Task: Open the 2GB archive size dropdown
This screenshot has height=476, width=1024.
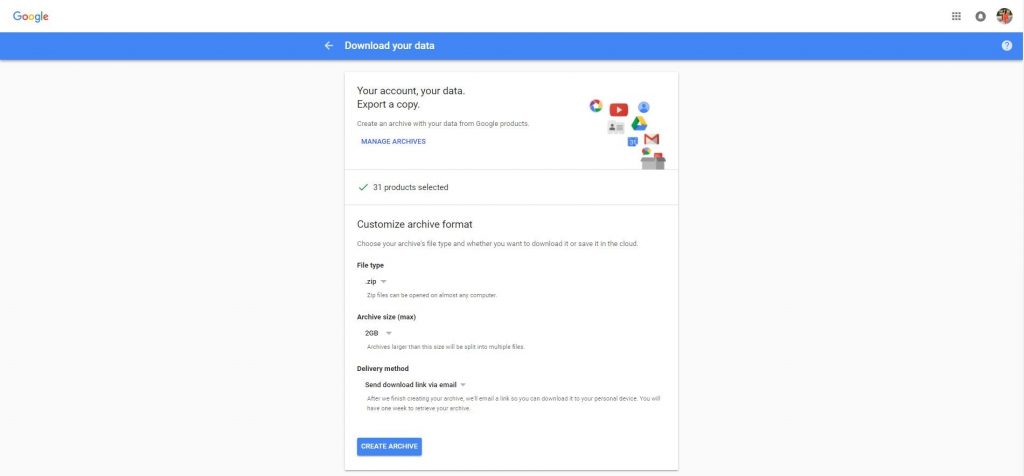Action: pos(378,333)
